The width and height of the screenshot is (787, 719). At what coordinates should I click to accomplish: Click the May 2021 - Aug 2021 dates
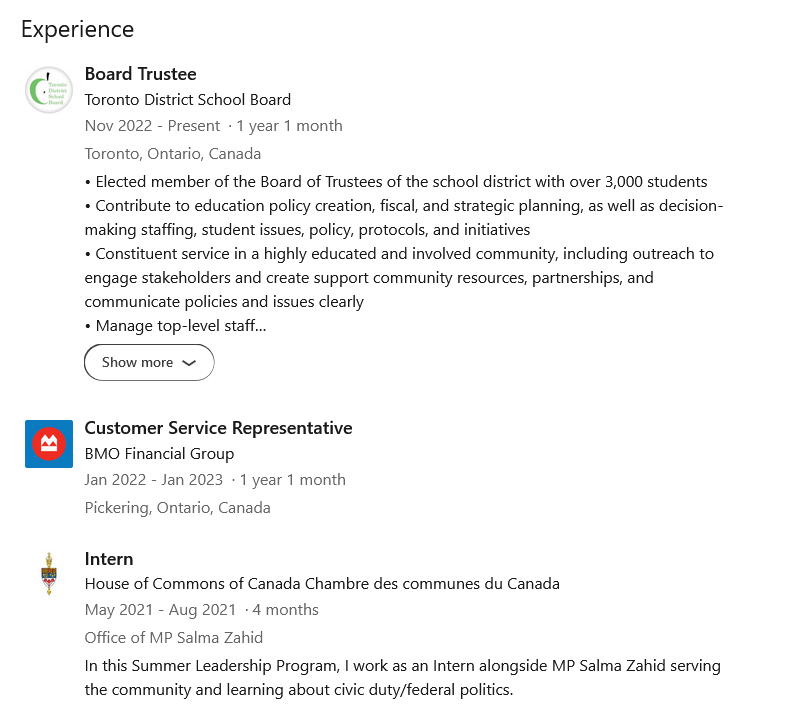pyautogui.click(x=160, y=610)
